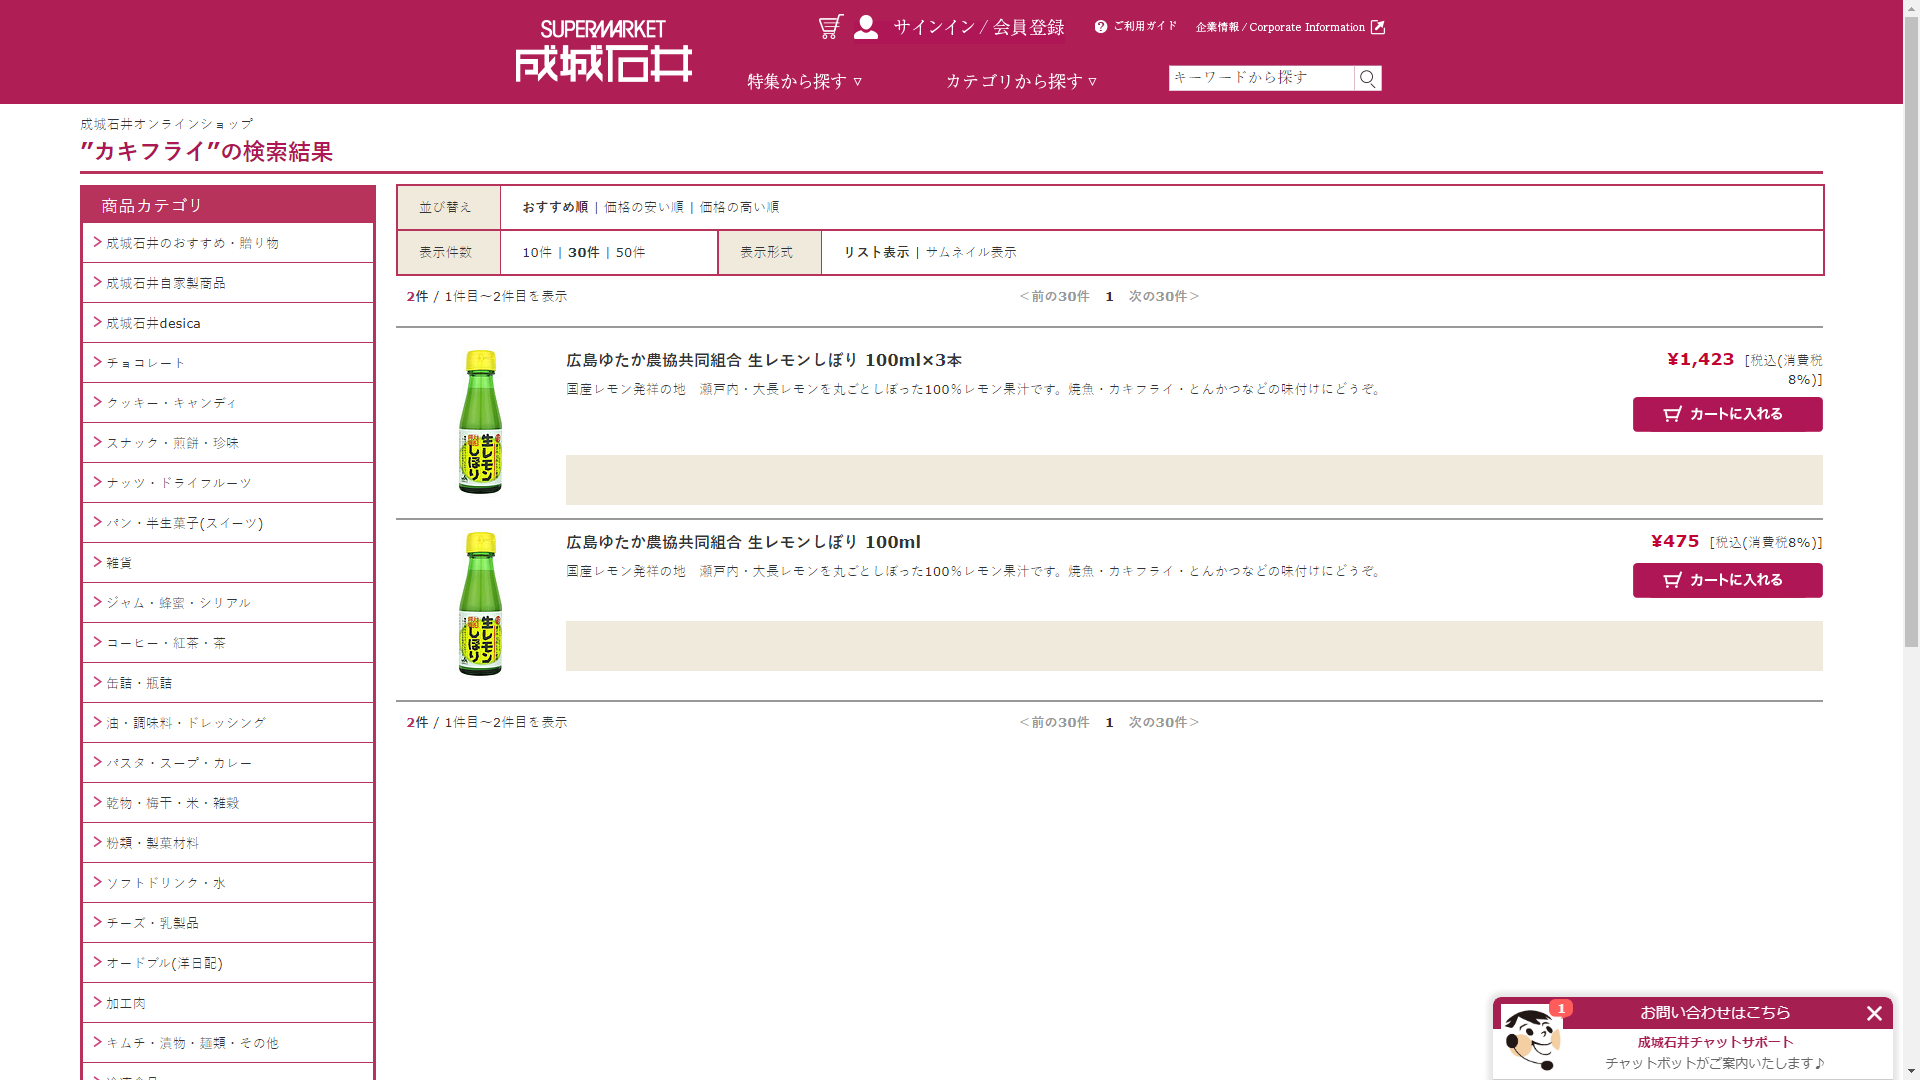Click the Seijo Ishii supermarket logo
Viewport: 1920px width, 1080px height.
click(603, 52)
